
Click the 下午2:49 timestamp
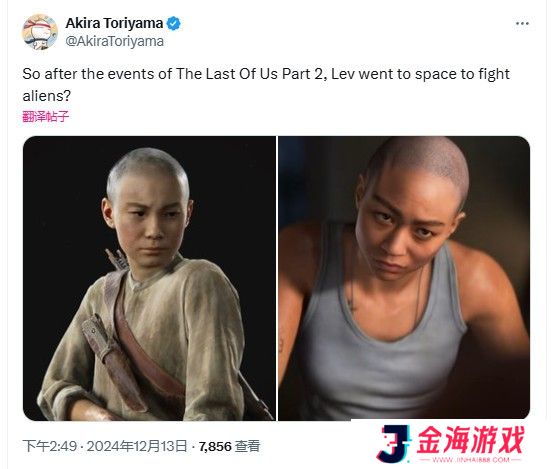(x=50, y=446)
